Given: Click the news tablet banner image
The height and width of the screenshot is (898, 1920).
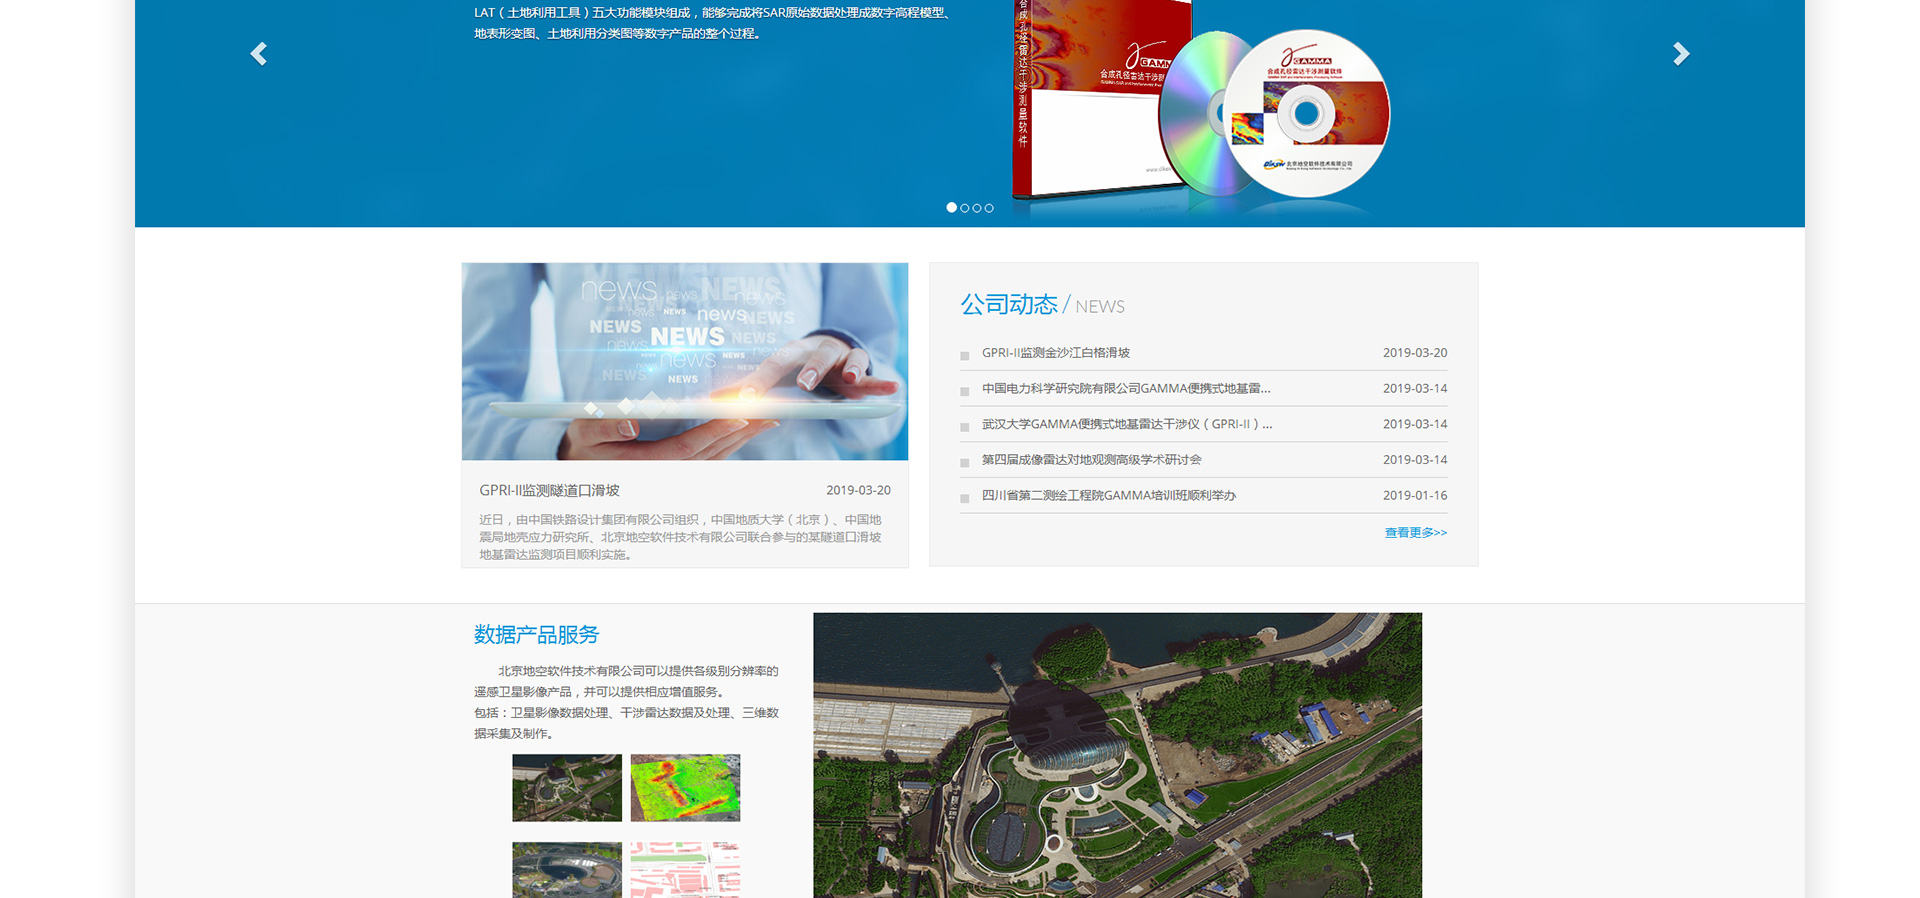Looking at the screenshot, I should (685, 361).
